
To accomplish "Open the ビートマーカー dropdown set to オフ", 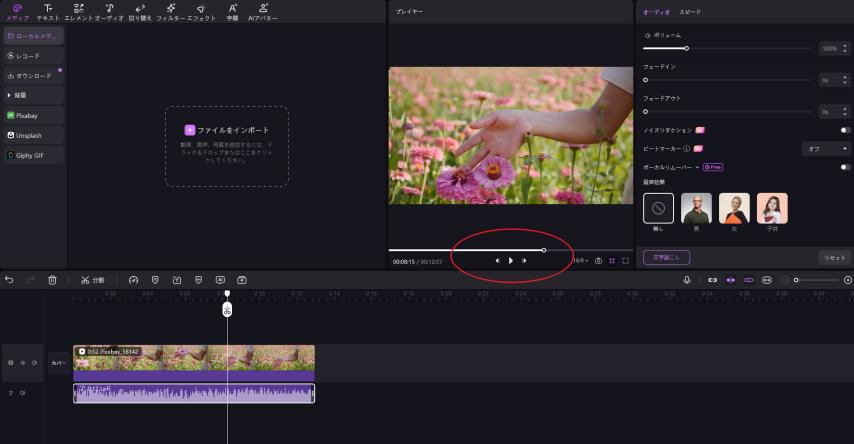I will [826, 148].
